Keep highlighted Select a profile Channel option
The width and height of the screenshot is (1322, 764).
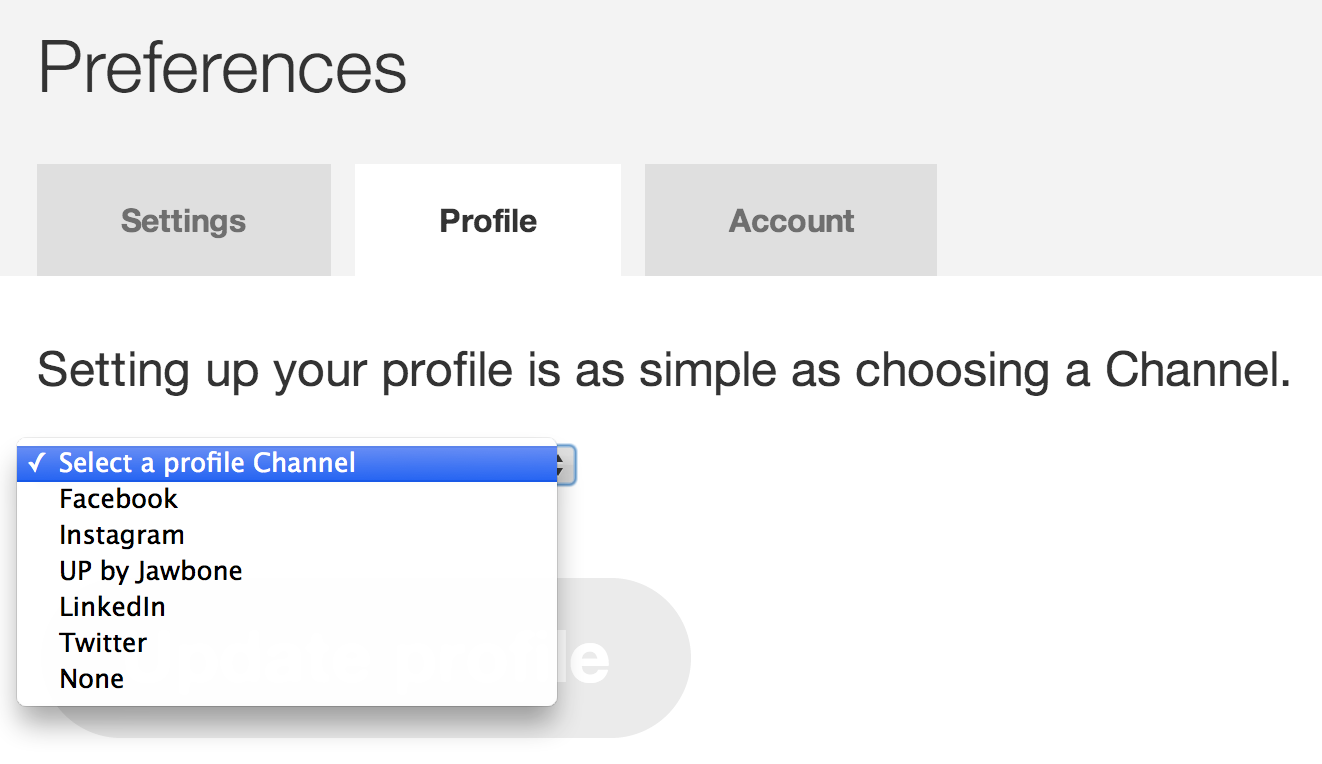[287, 463]
